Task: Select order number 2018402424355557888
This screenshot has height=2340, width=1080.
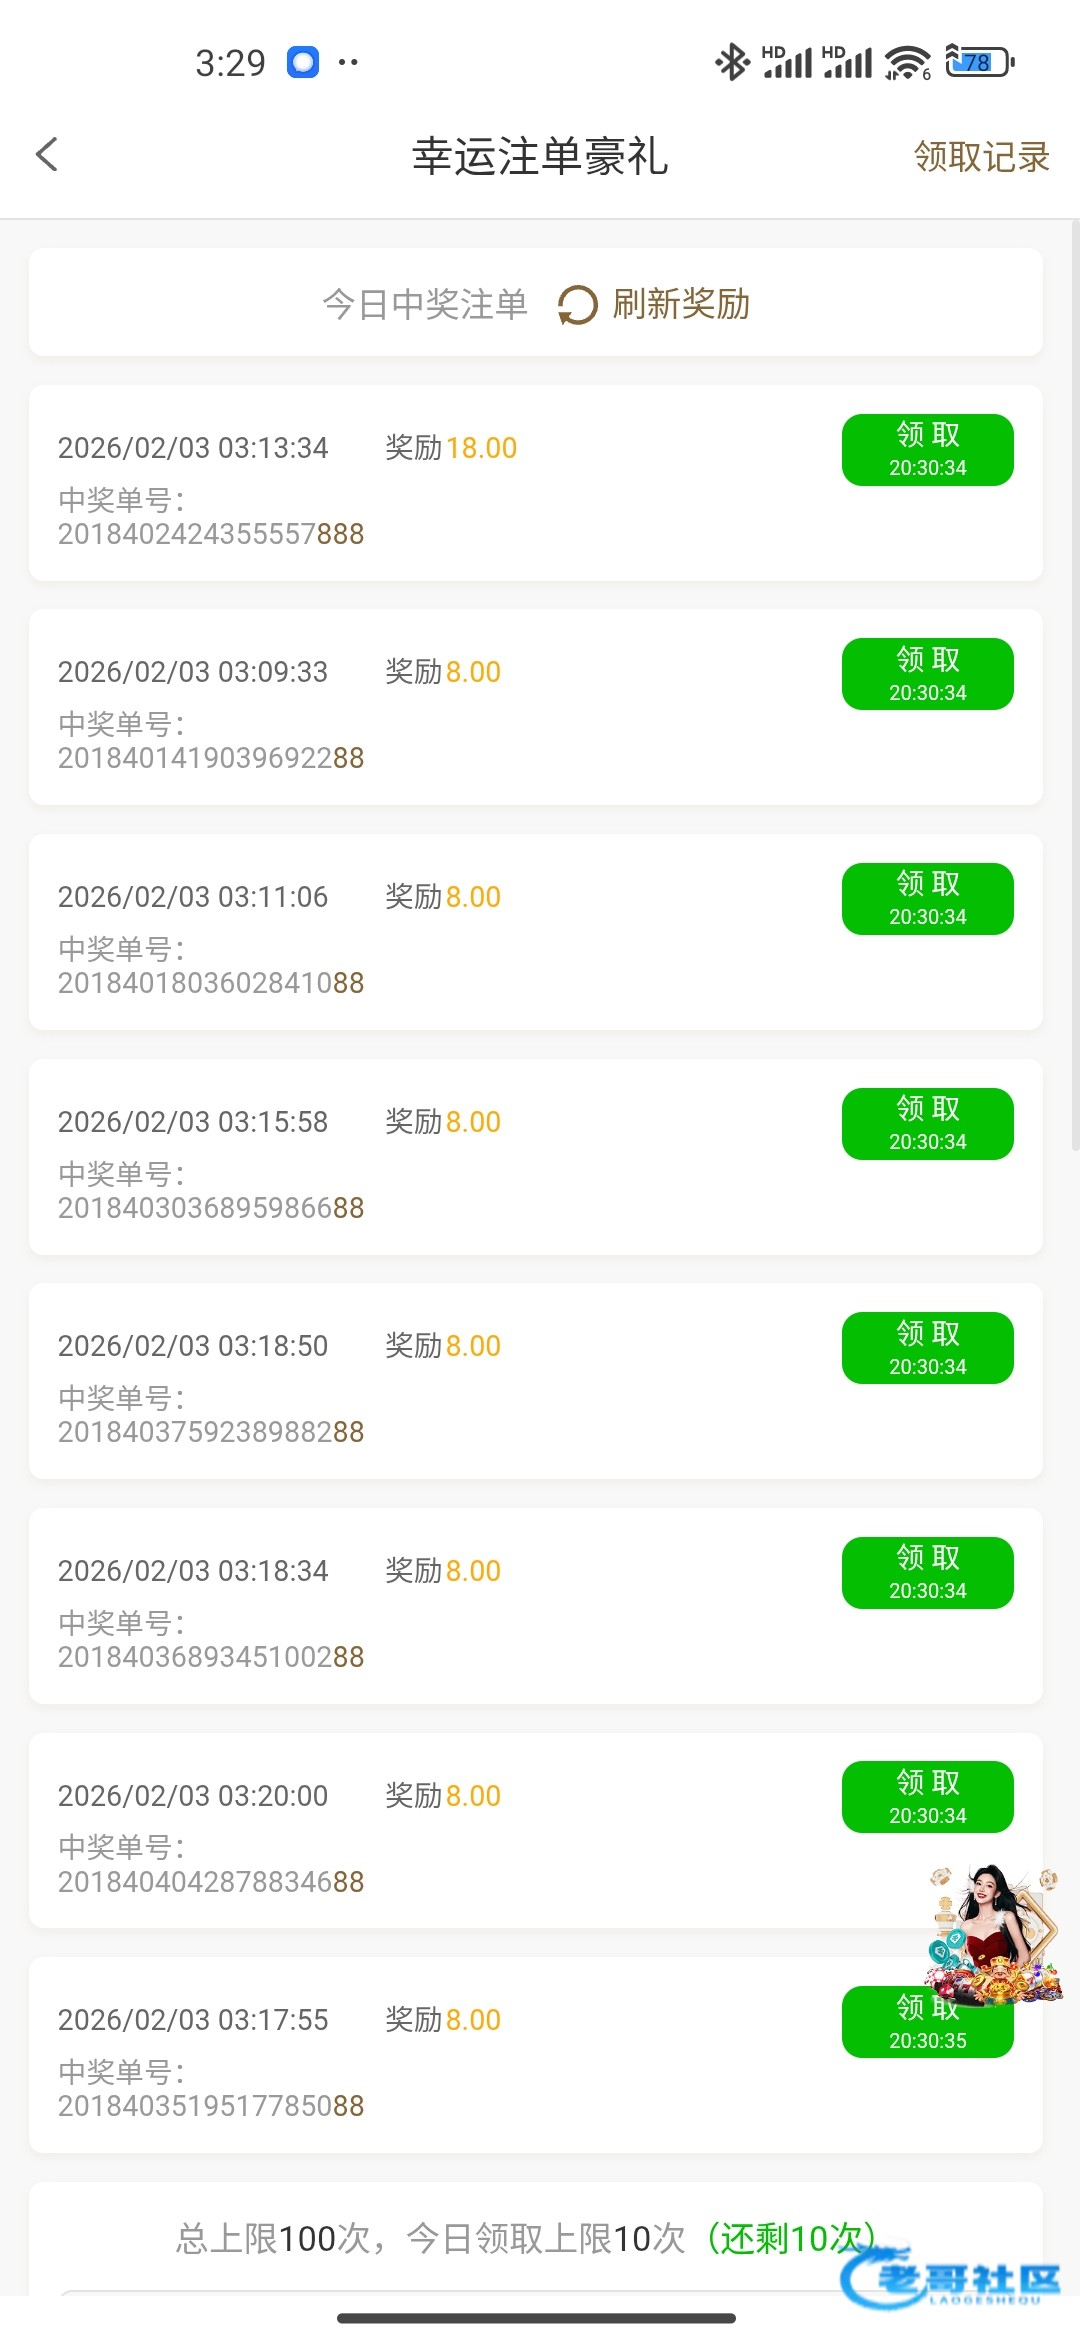Action: [211, 534]
